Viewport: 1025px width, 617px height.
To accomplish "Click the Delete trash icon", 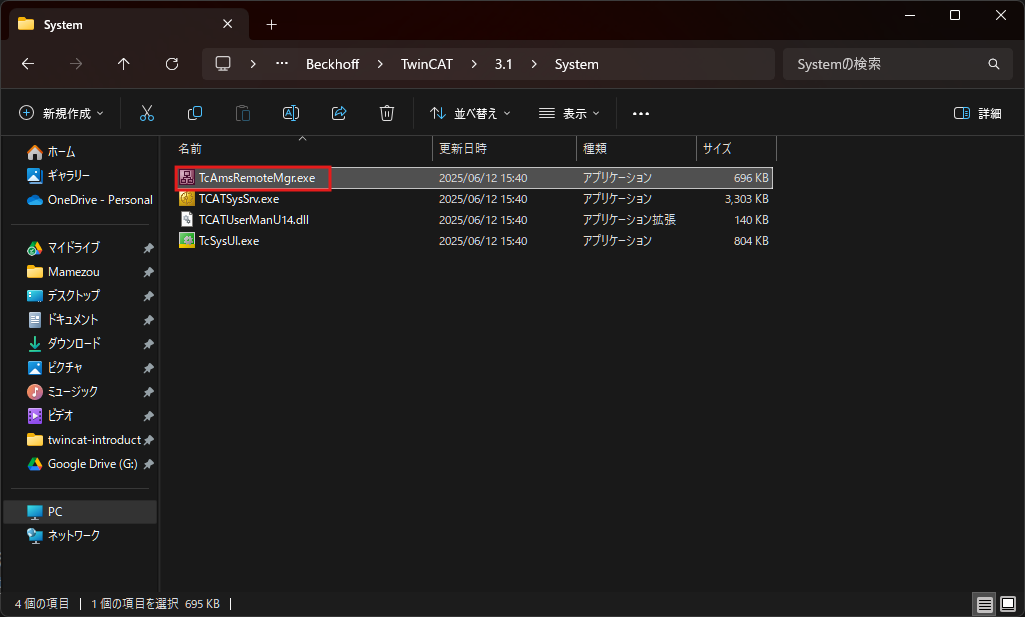I will 387,114.
